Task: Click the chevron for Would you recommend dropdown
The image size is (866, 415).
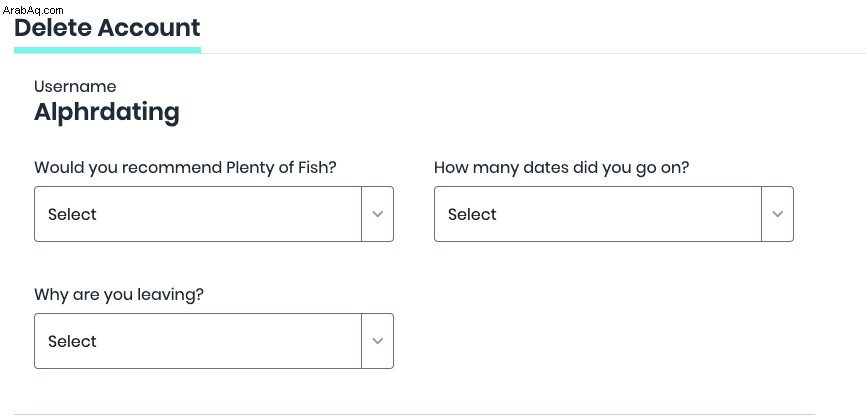Action: (x=378, y=214)
